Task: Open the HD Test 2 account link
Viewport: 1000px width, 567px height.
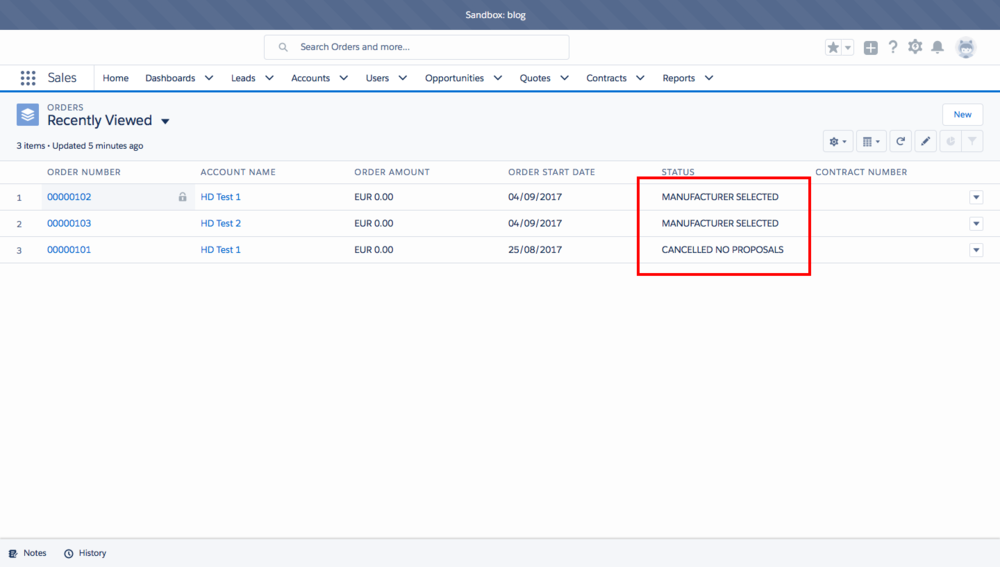Action: (x=221, y=223)
